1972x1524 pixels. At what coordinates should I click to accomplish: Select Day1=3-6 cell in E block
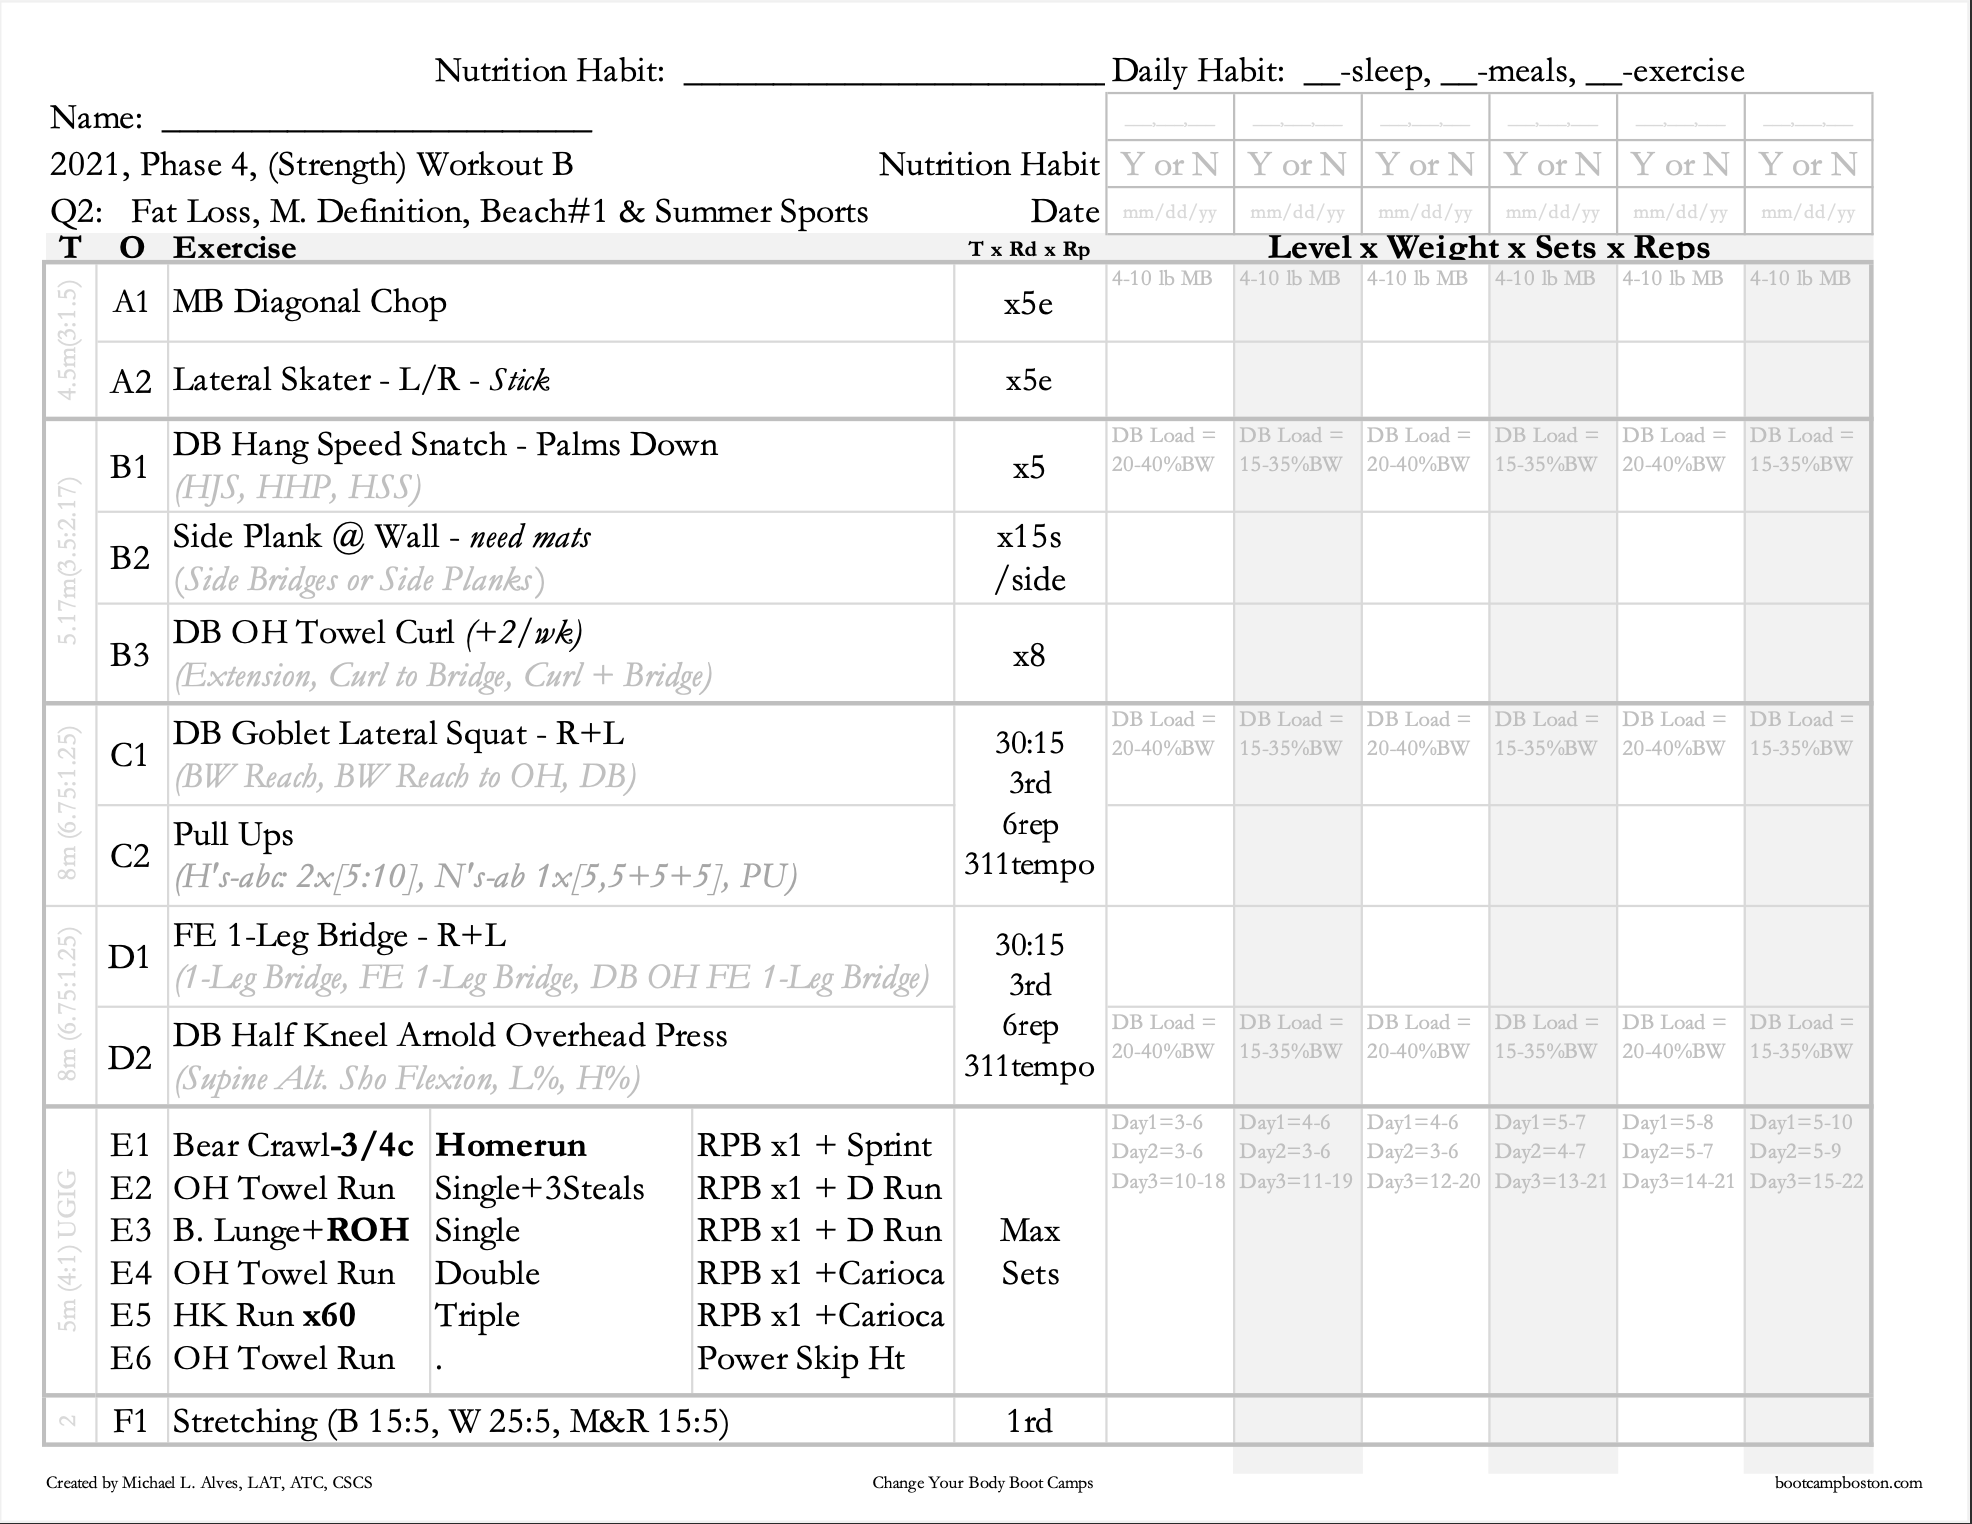[1157, 1123]
